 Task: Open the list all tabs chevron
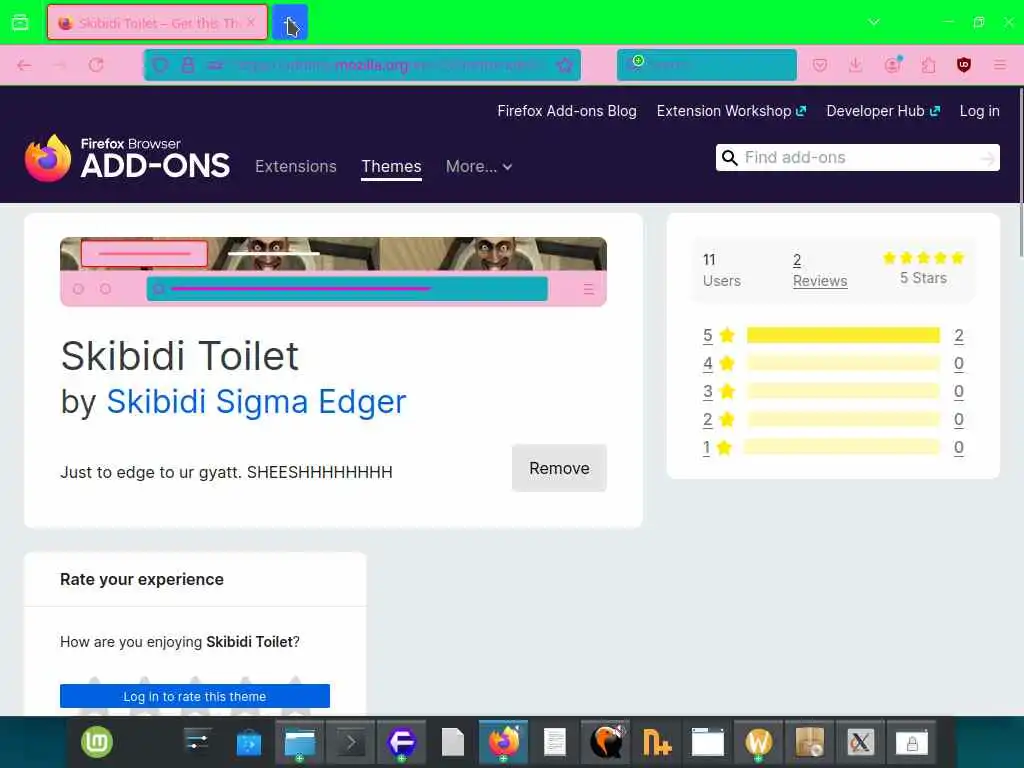point(874,22)
